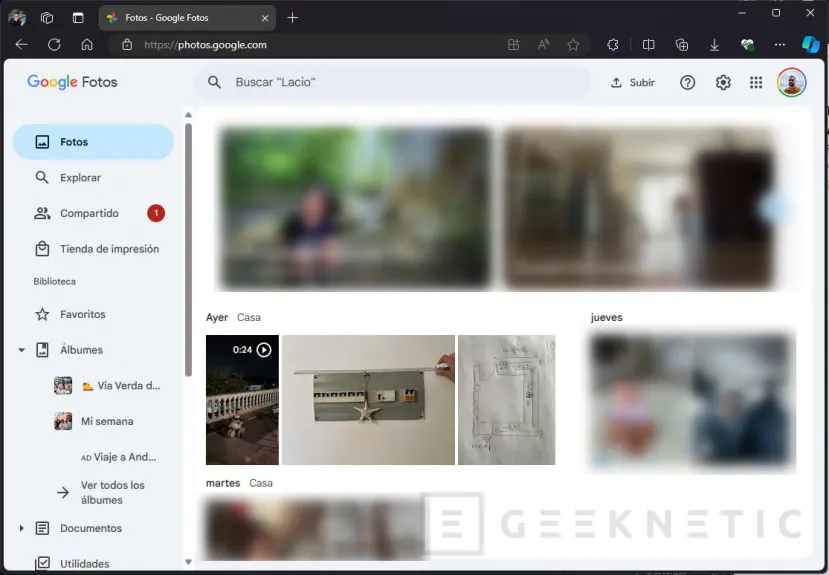The width and height of the screenshot is (829, 575).
Task: Click Ver todos los álbumes
Action: (x=100, y=492)
